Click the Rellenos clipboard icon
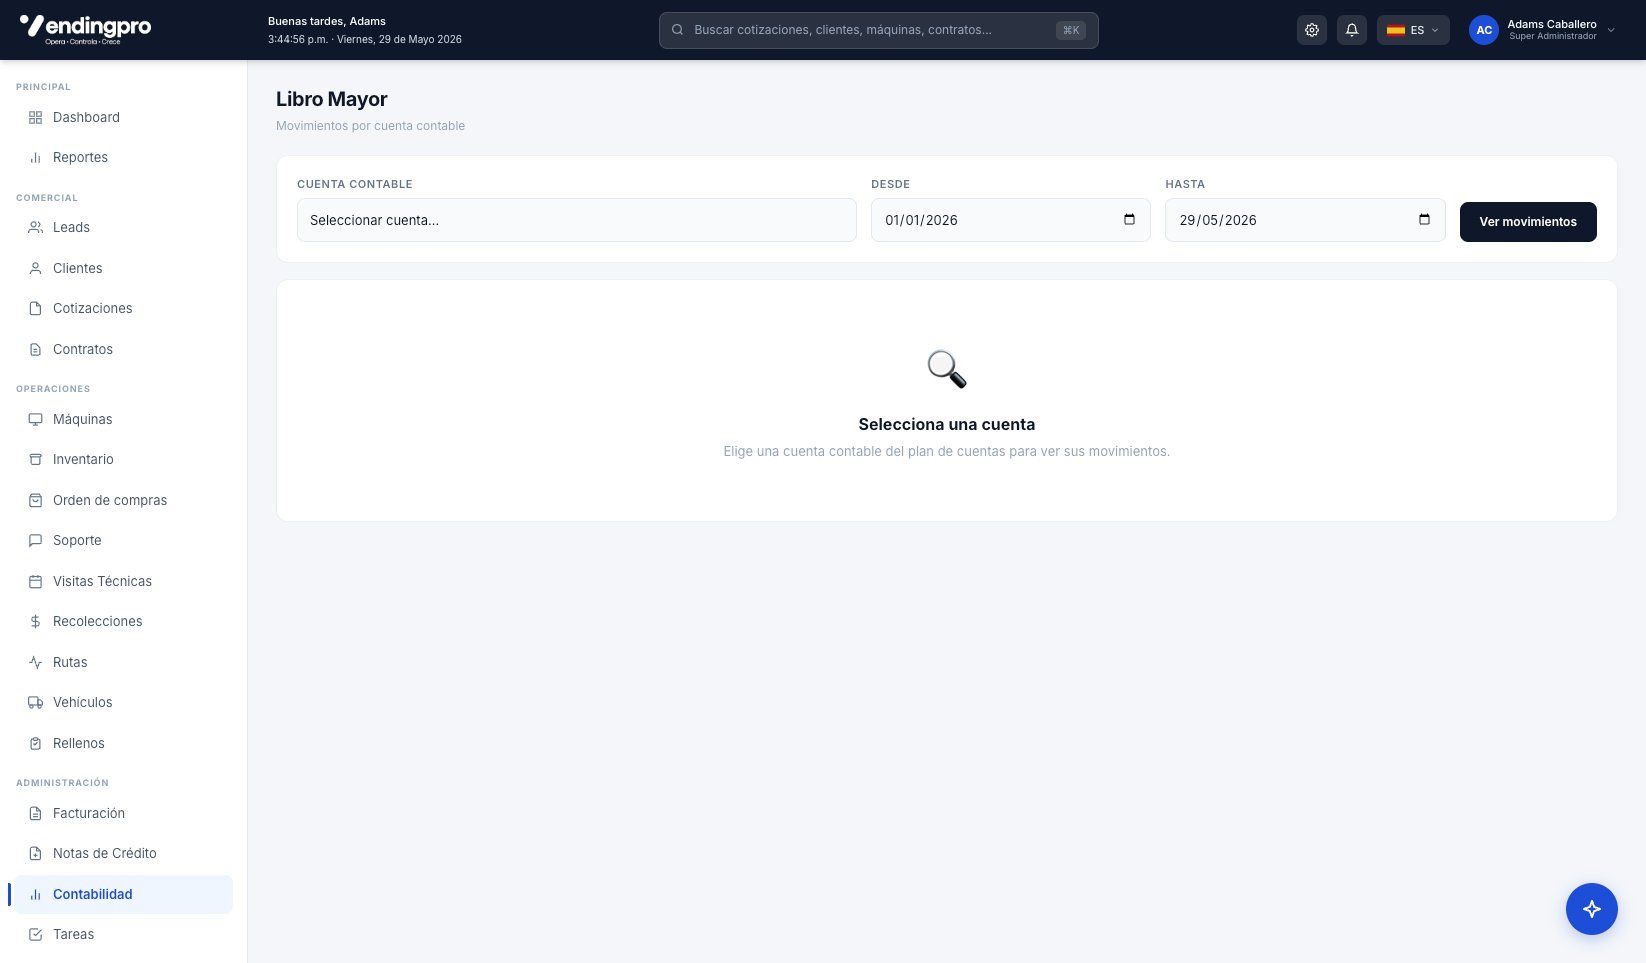The image size is (1646, 963). pyautogui.click(x=35, y=743)
